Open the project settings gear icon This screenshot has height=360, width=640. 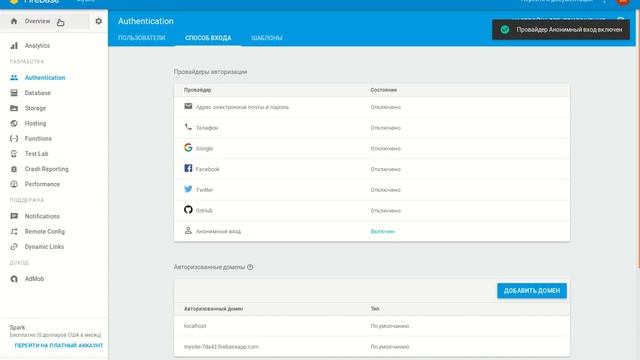[x=98, y=21]
